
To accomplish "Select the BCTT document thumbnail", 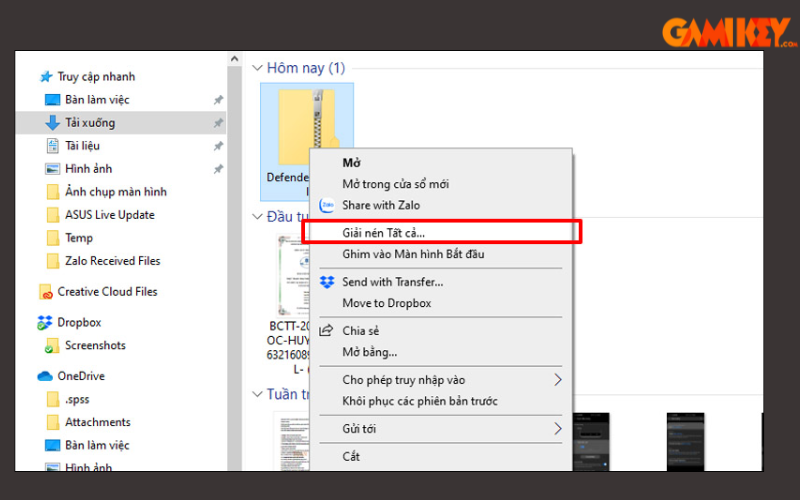I will click(292, 276).
